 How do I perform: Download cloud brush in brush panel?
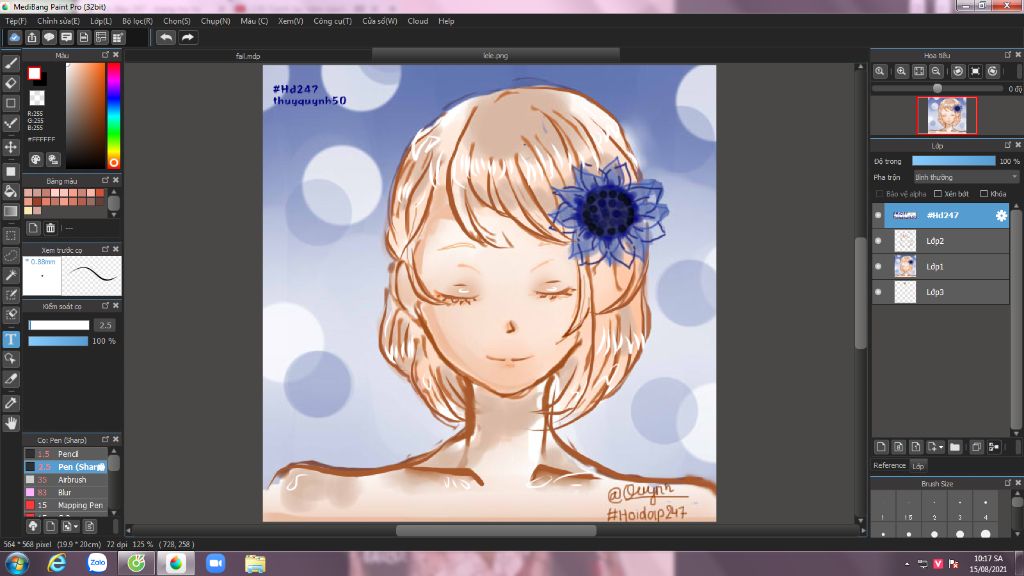click(x=33, y=526)
